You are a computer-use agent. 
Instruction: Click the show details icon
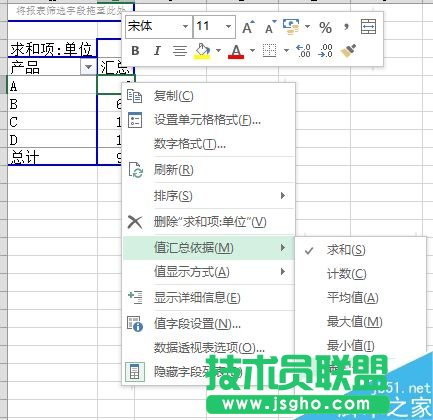pyautogui.click(x=135, y=297)
